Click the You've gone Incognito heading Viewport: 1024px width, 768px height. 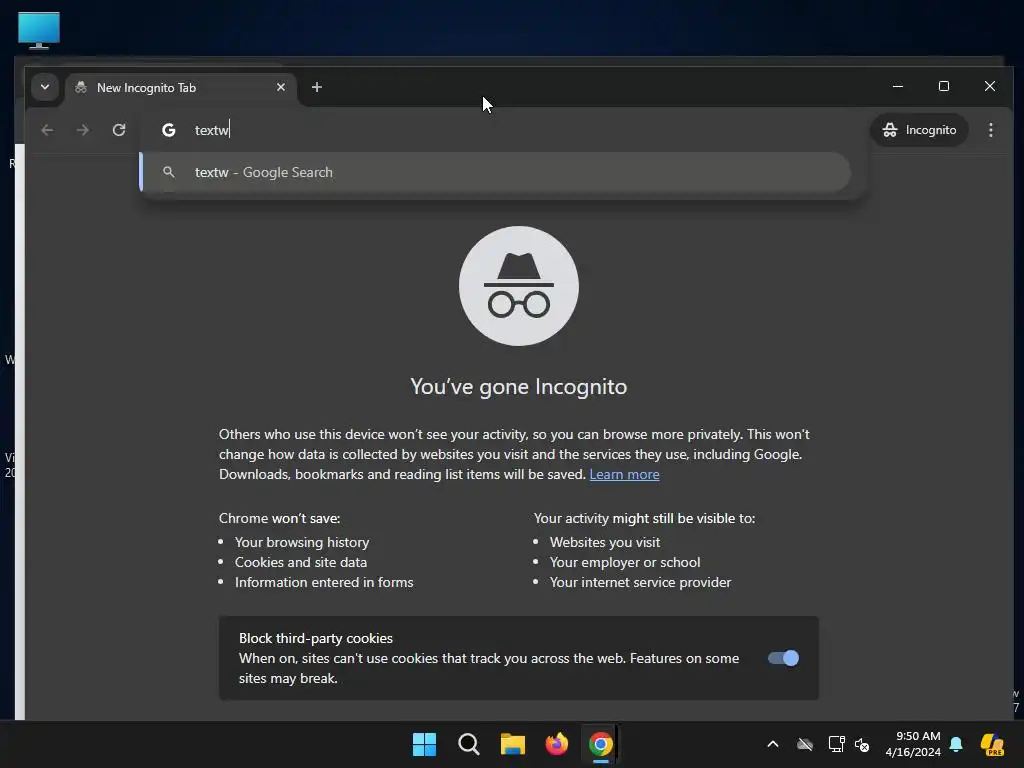click(x=519, y=387)
